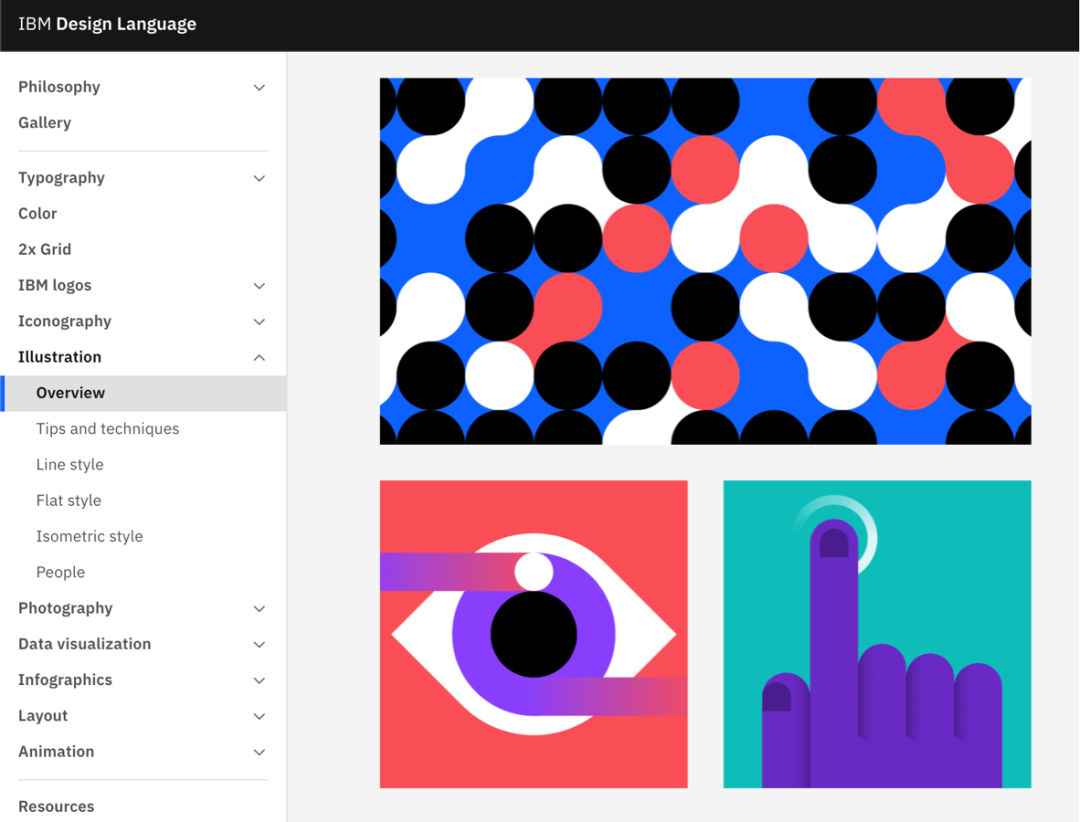
Task: Click the IBM Design Language header title
Action: click(x=107, y=24)
